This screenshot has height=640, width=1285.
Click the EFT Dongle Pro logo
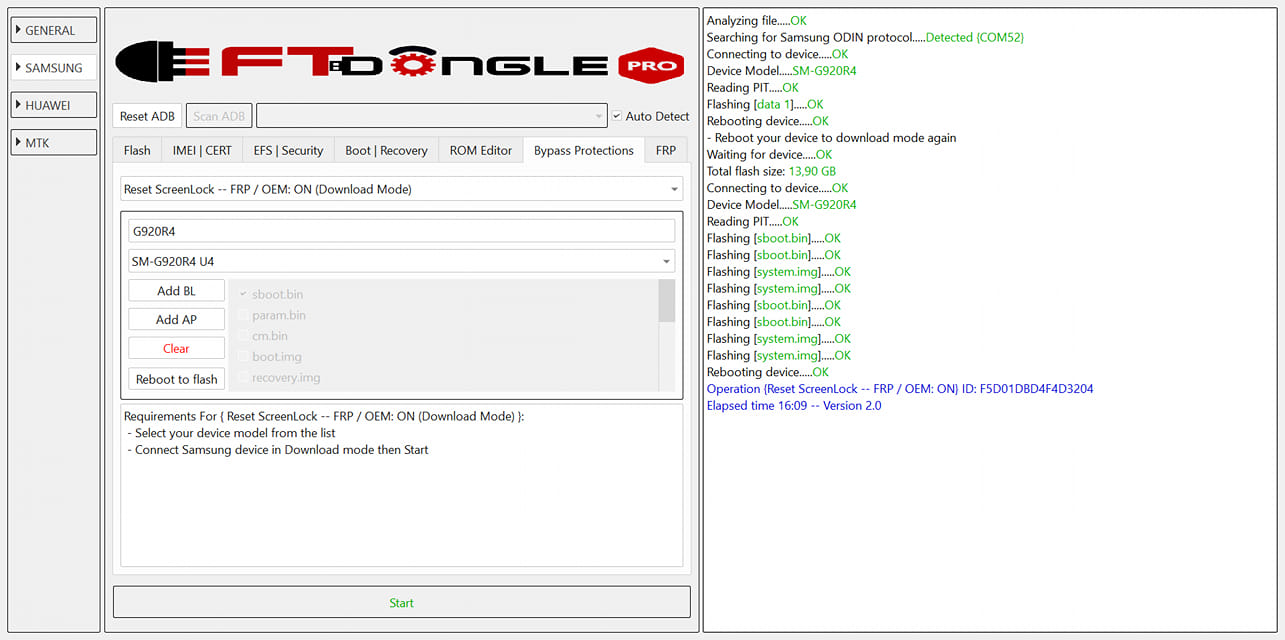[400, 62]
